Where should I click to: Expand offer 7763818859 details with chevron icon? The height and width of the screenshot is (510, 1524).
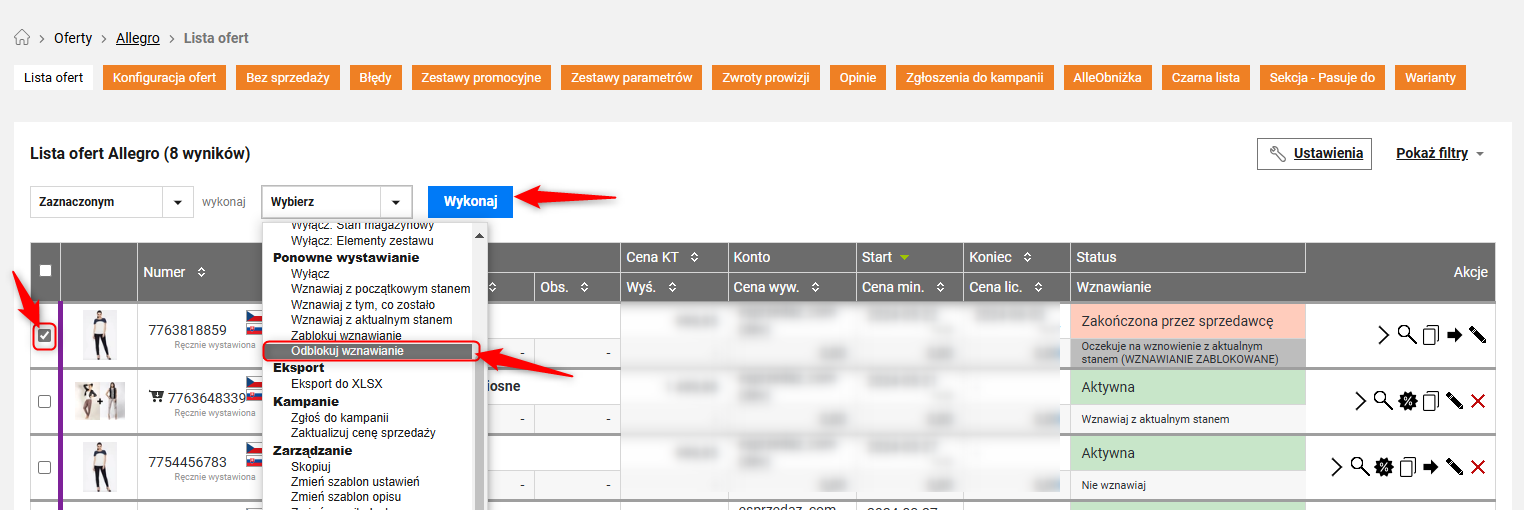pyautogui.click(x=1384, y=335)
